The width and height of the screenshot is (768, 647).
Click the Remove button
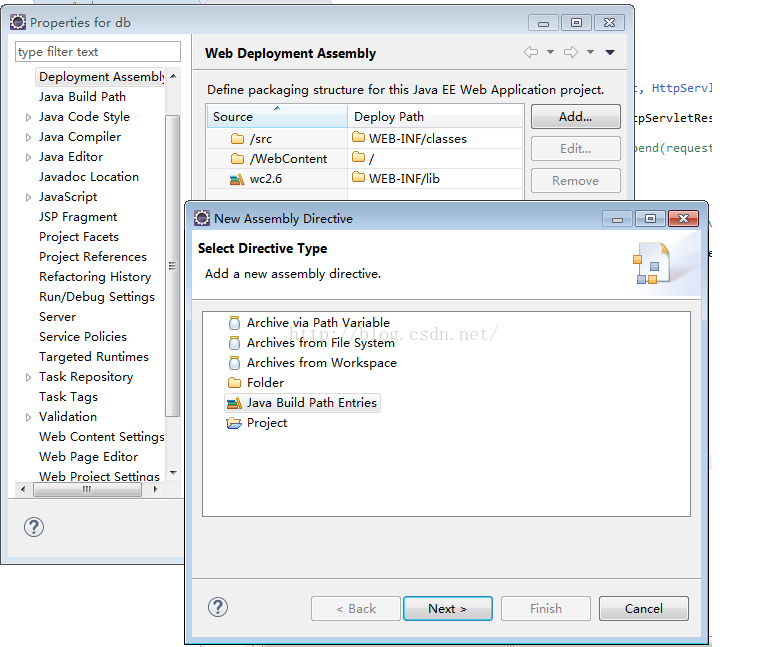tap(576, 181)
